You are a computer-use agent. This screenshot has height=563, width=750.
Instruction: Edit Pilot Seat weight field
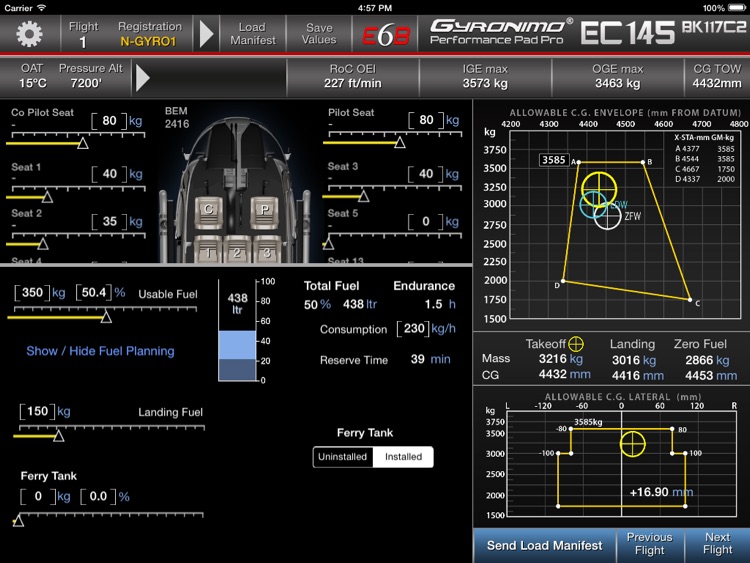coord(426,120)
